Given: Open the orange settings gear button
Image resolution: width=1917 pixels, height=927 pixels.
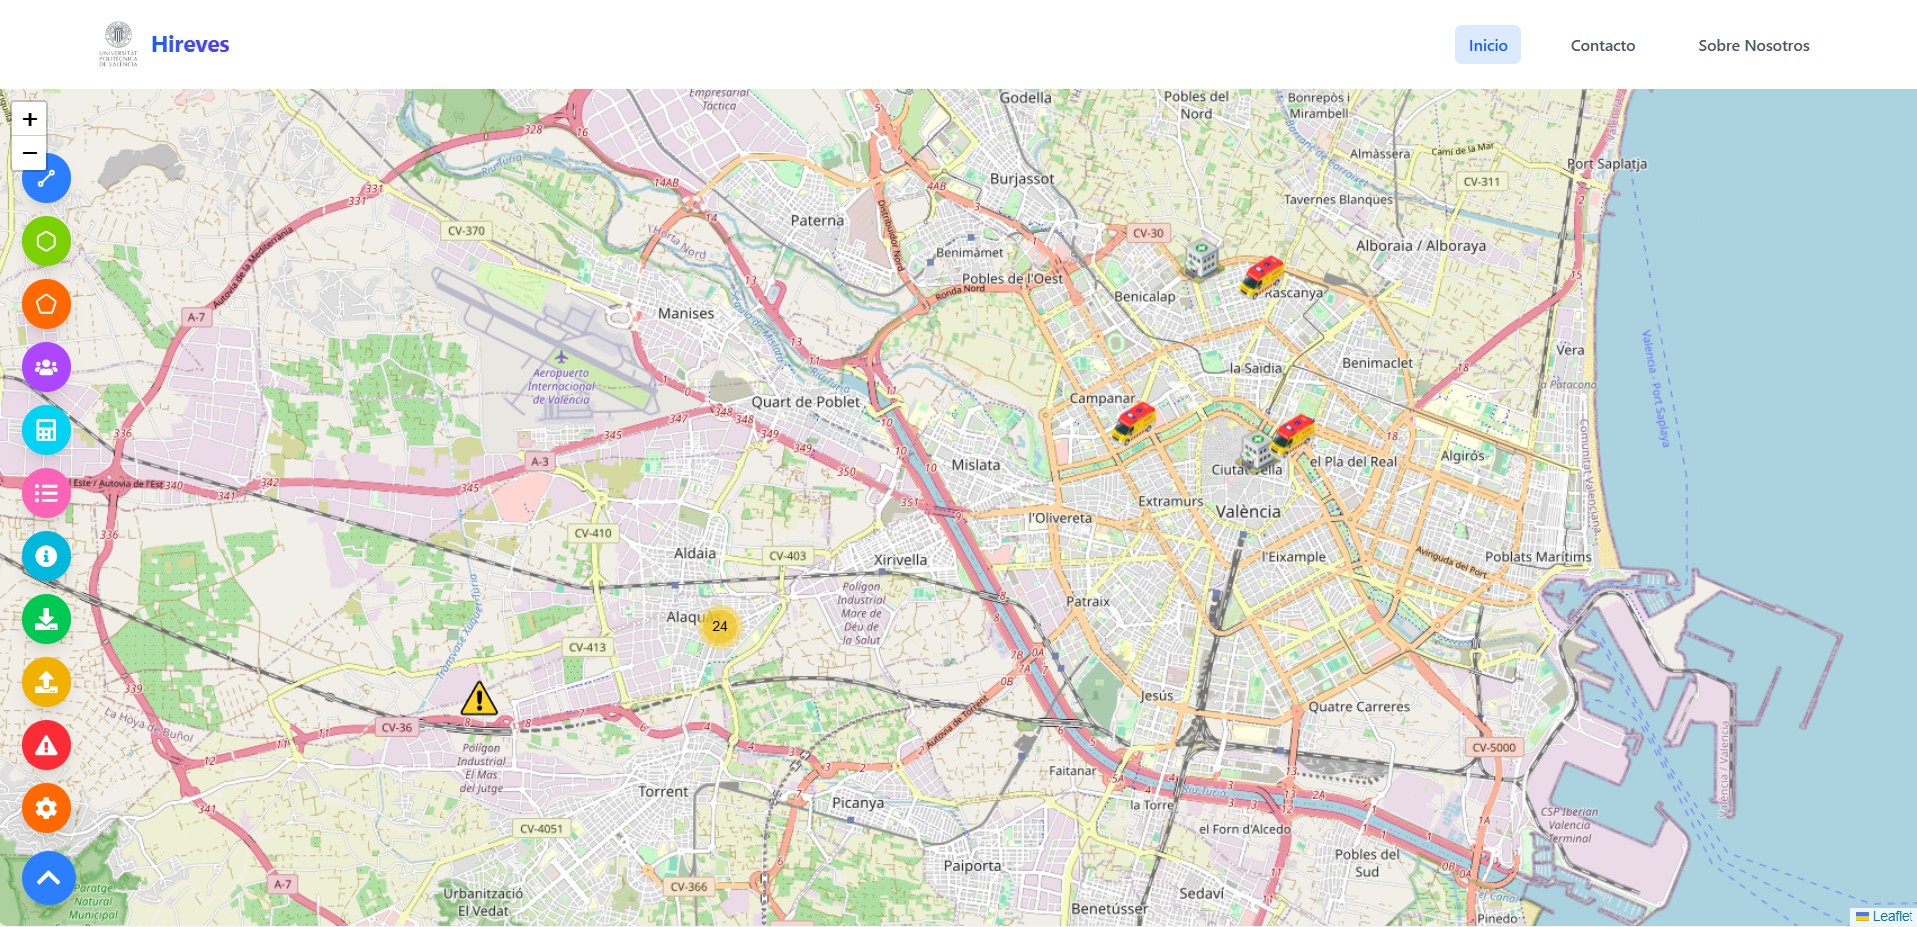Looking at the screenshot, I should point(46,808).
